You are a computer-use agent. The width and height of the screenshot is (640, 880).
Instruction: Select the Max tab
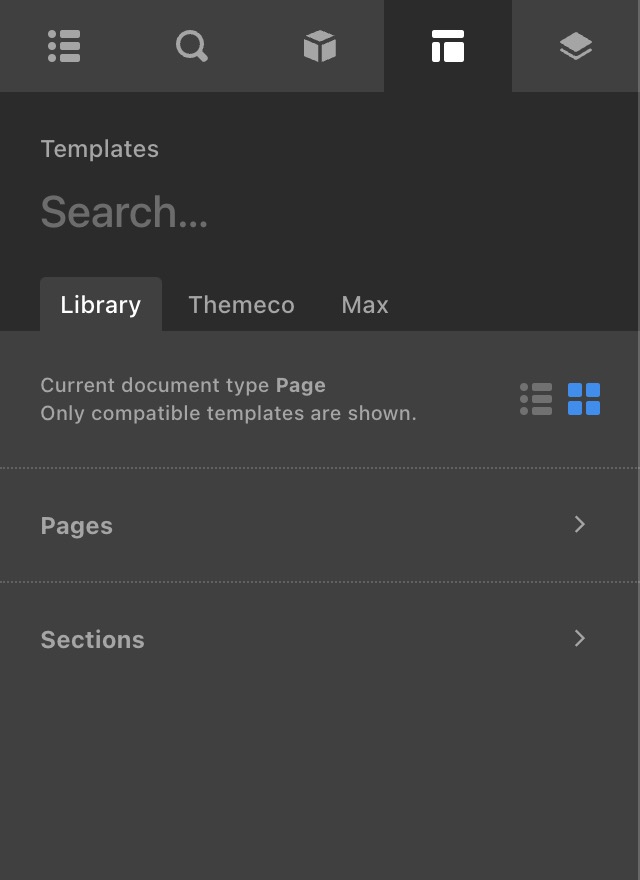click(365, 305)
